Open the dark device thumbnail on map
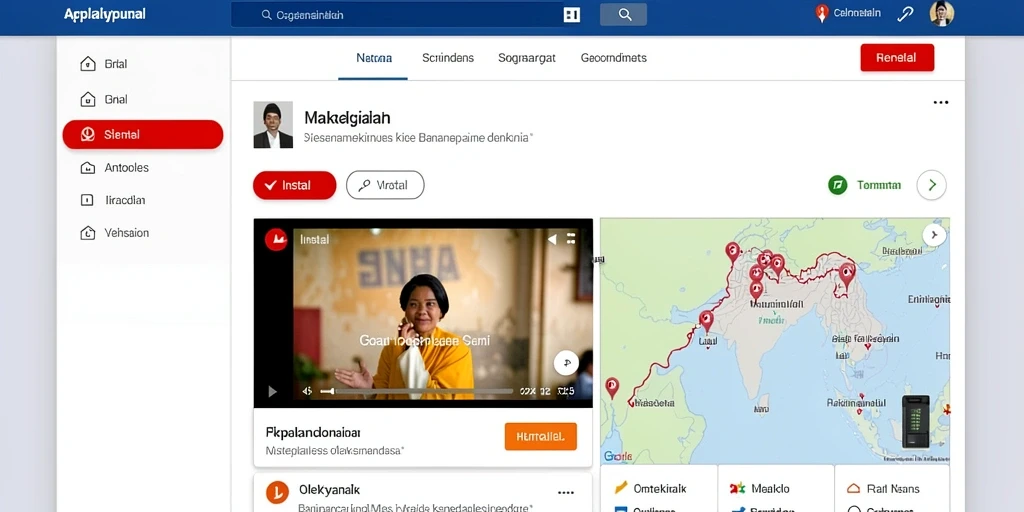Image resolution: width=1024 pixels, height=512 pixels. click(916, 421)
